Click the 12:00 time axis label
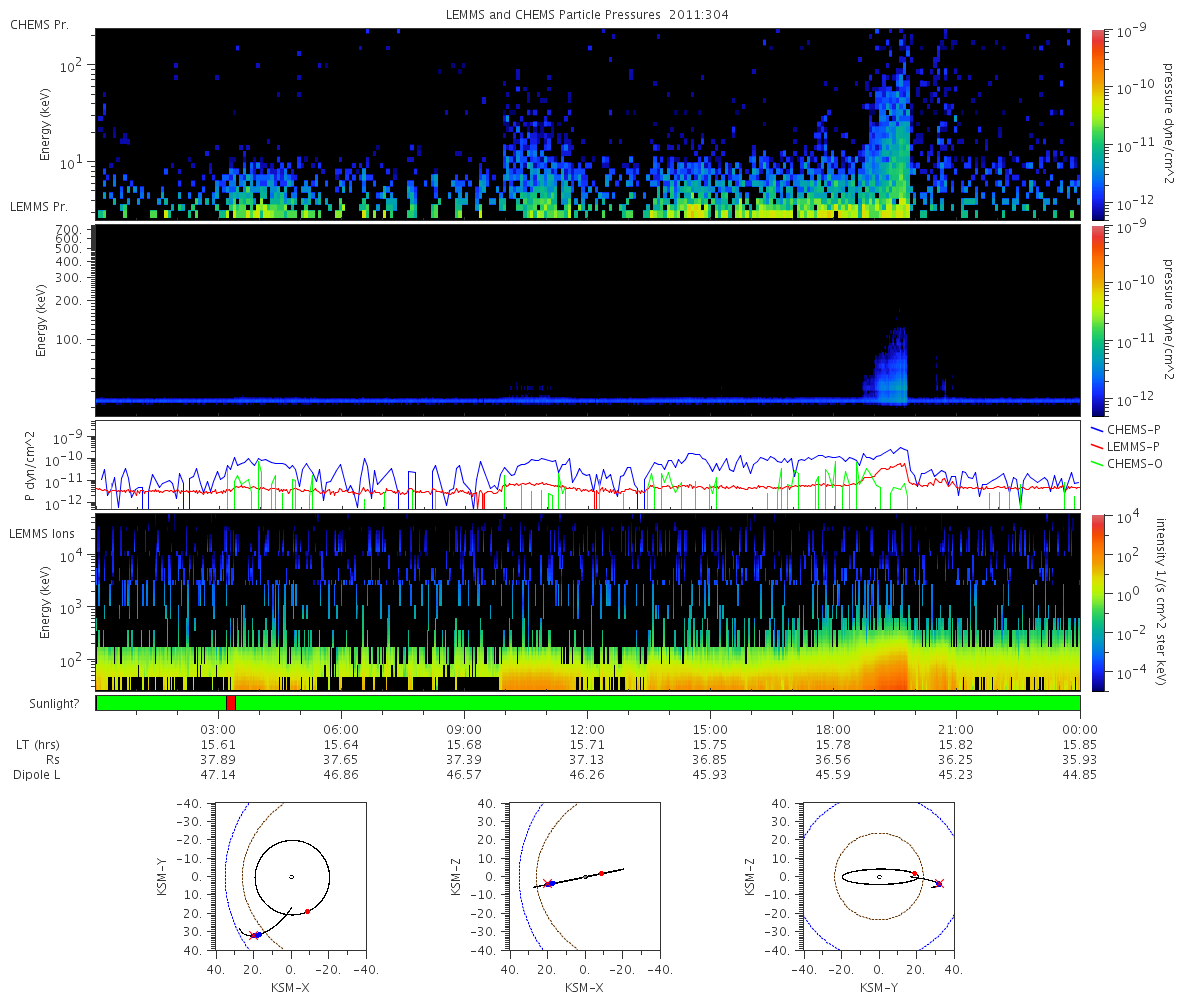This screenshot has height=1000, width=1200. click(x=587, y=729)
